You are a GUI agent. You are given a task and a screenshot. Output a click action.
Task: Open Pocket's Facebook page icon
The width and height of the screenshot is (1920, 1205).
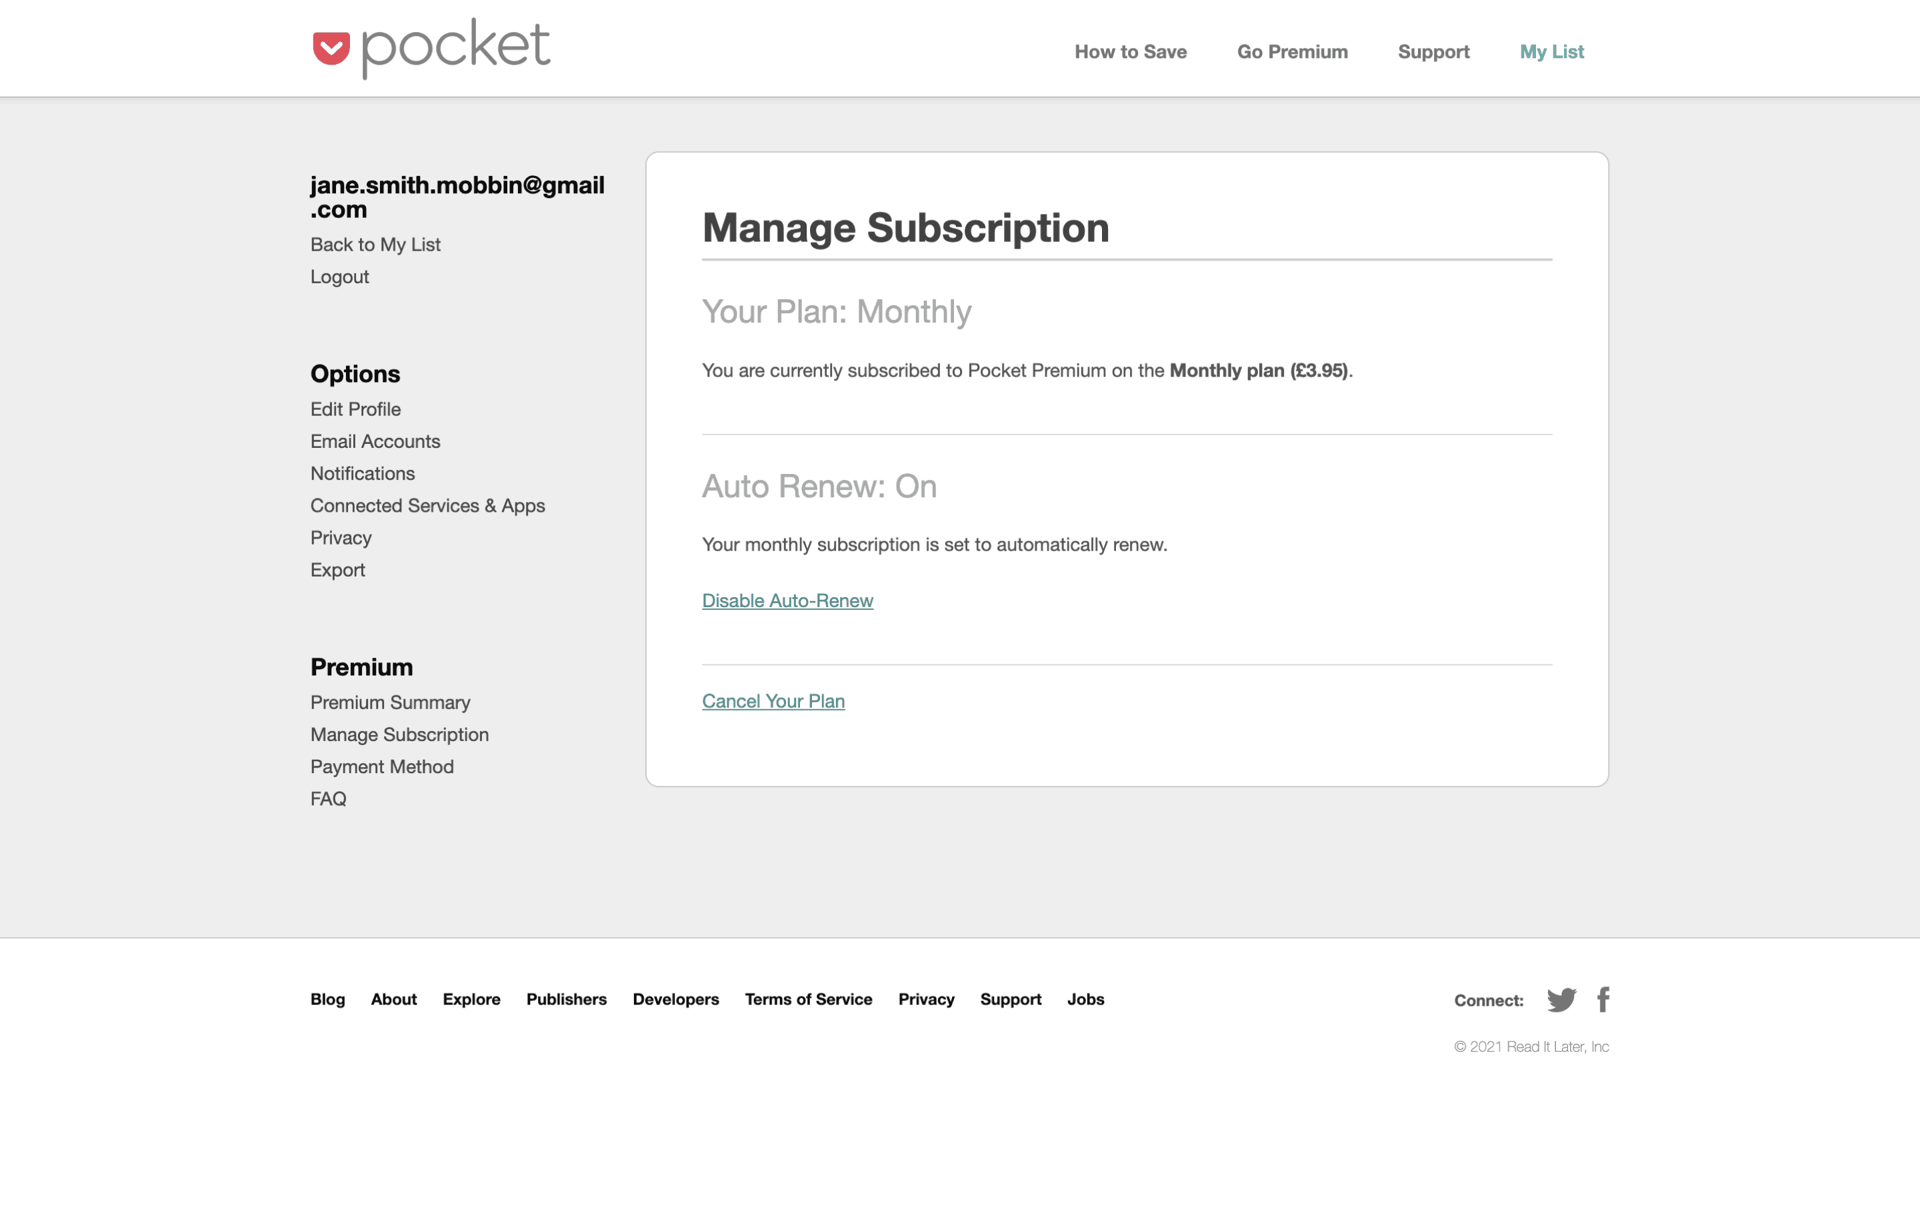pyautogui.click(x=1603, y=999)
